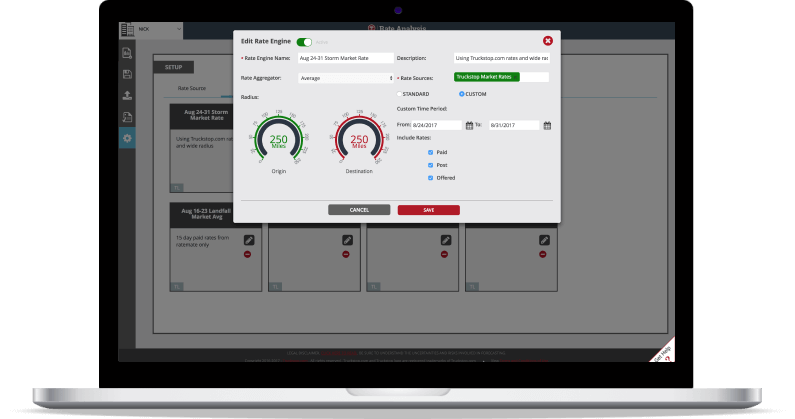The width and height of the screenshot is (795, 419).
Task: Uncheck the Paid rates checkbox
Action: click(430, 152)
